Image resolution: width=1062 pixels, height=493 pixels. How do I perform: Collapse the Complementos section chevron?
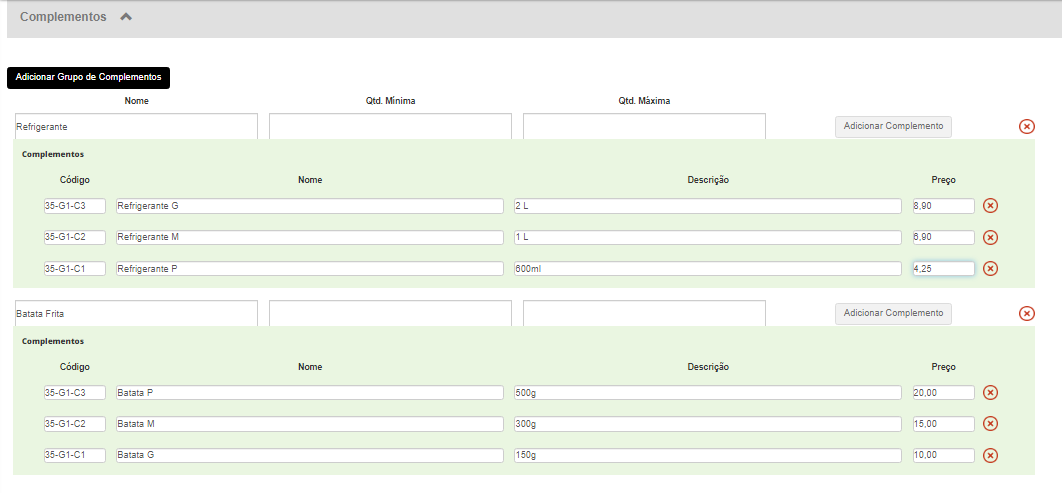point(125,18)
